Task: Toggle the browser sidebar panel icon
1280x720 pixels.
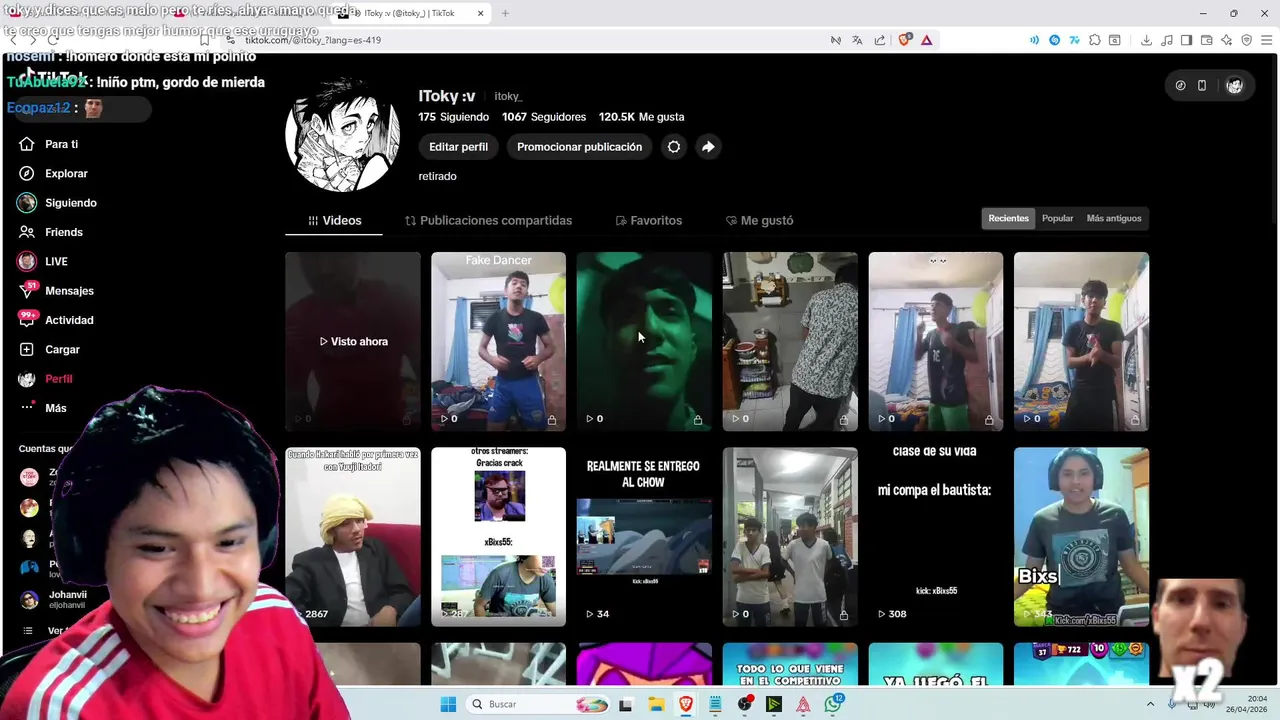Action: [x=1186, y=40]
